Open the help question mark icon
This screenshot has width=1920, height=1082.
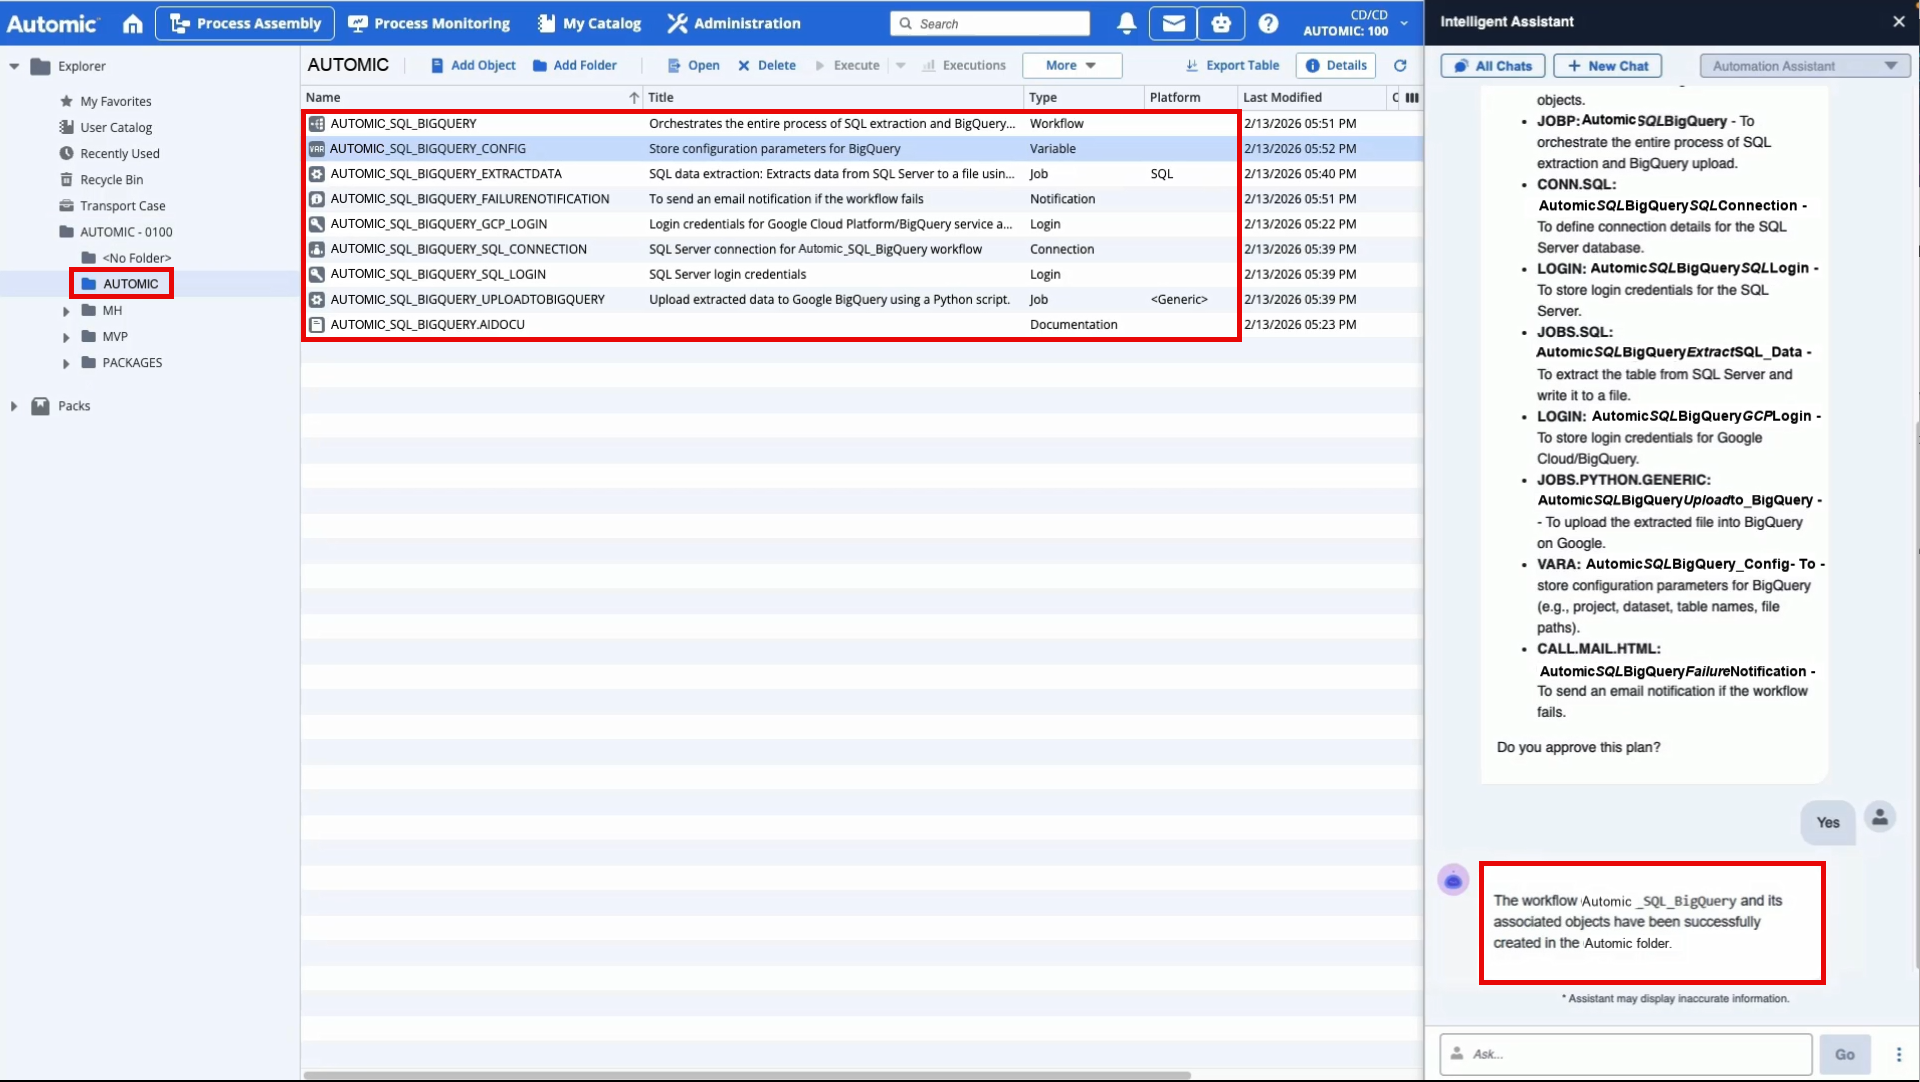tap(1268, 23)
